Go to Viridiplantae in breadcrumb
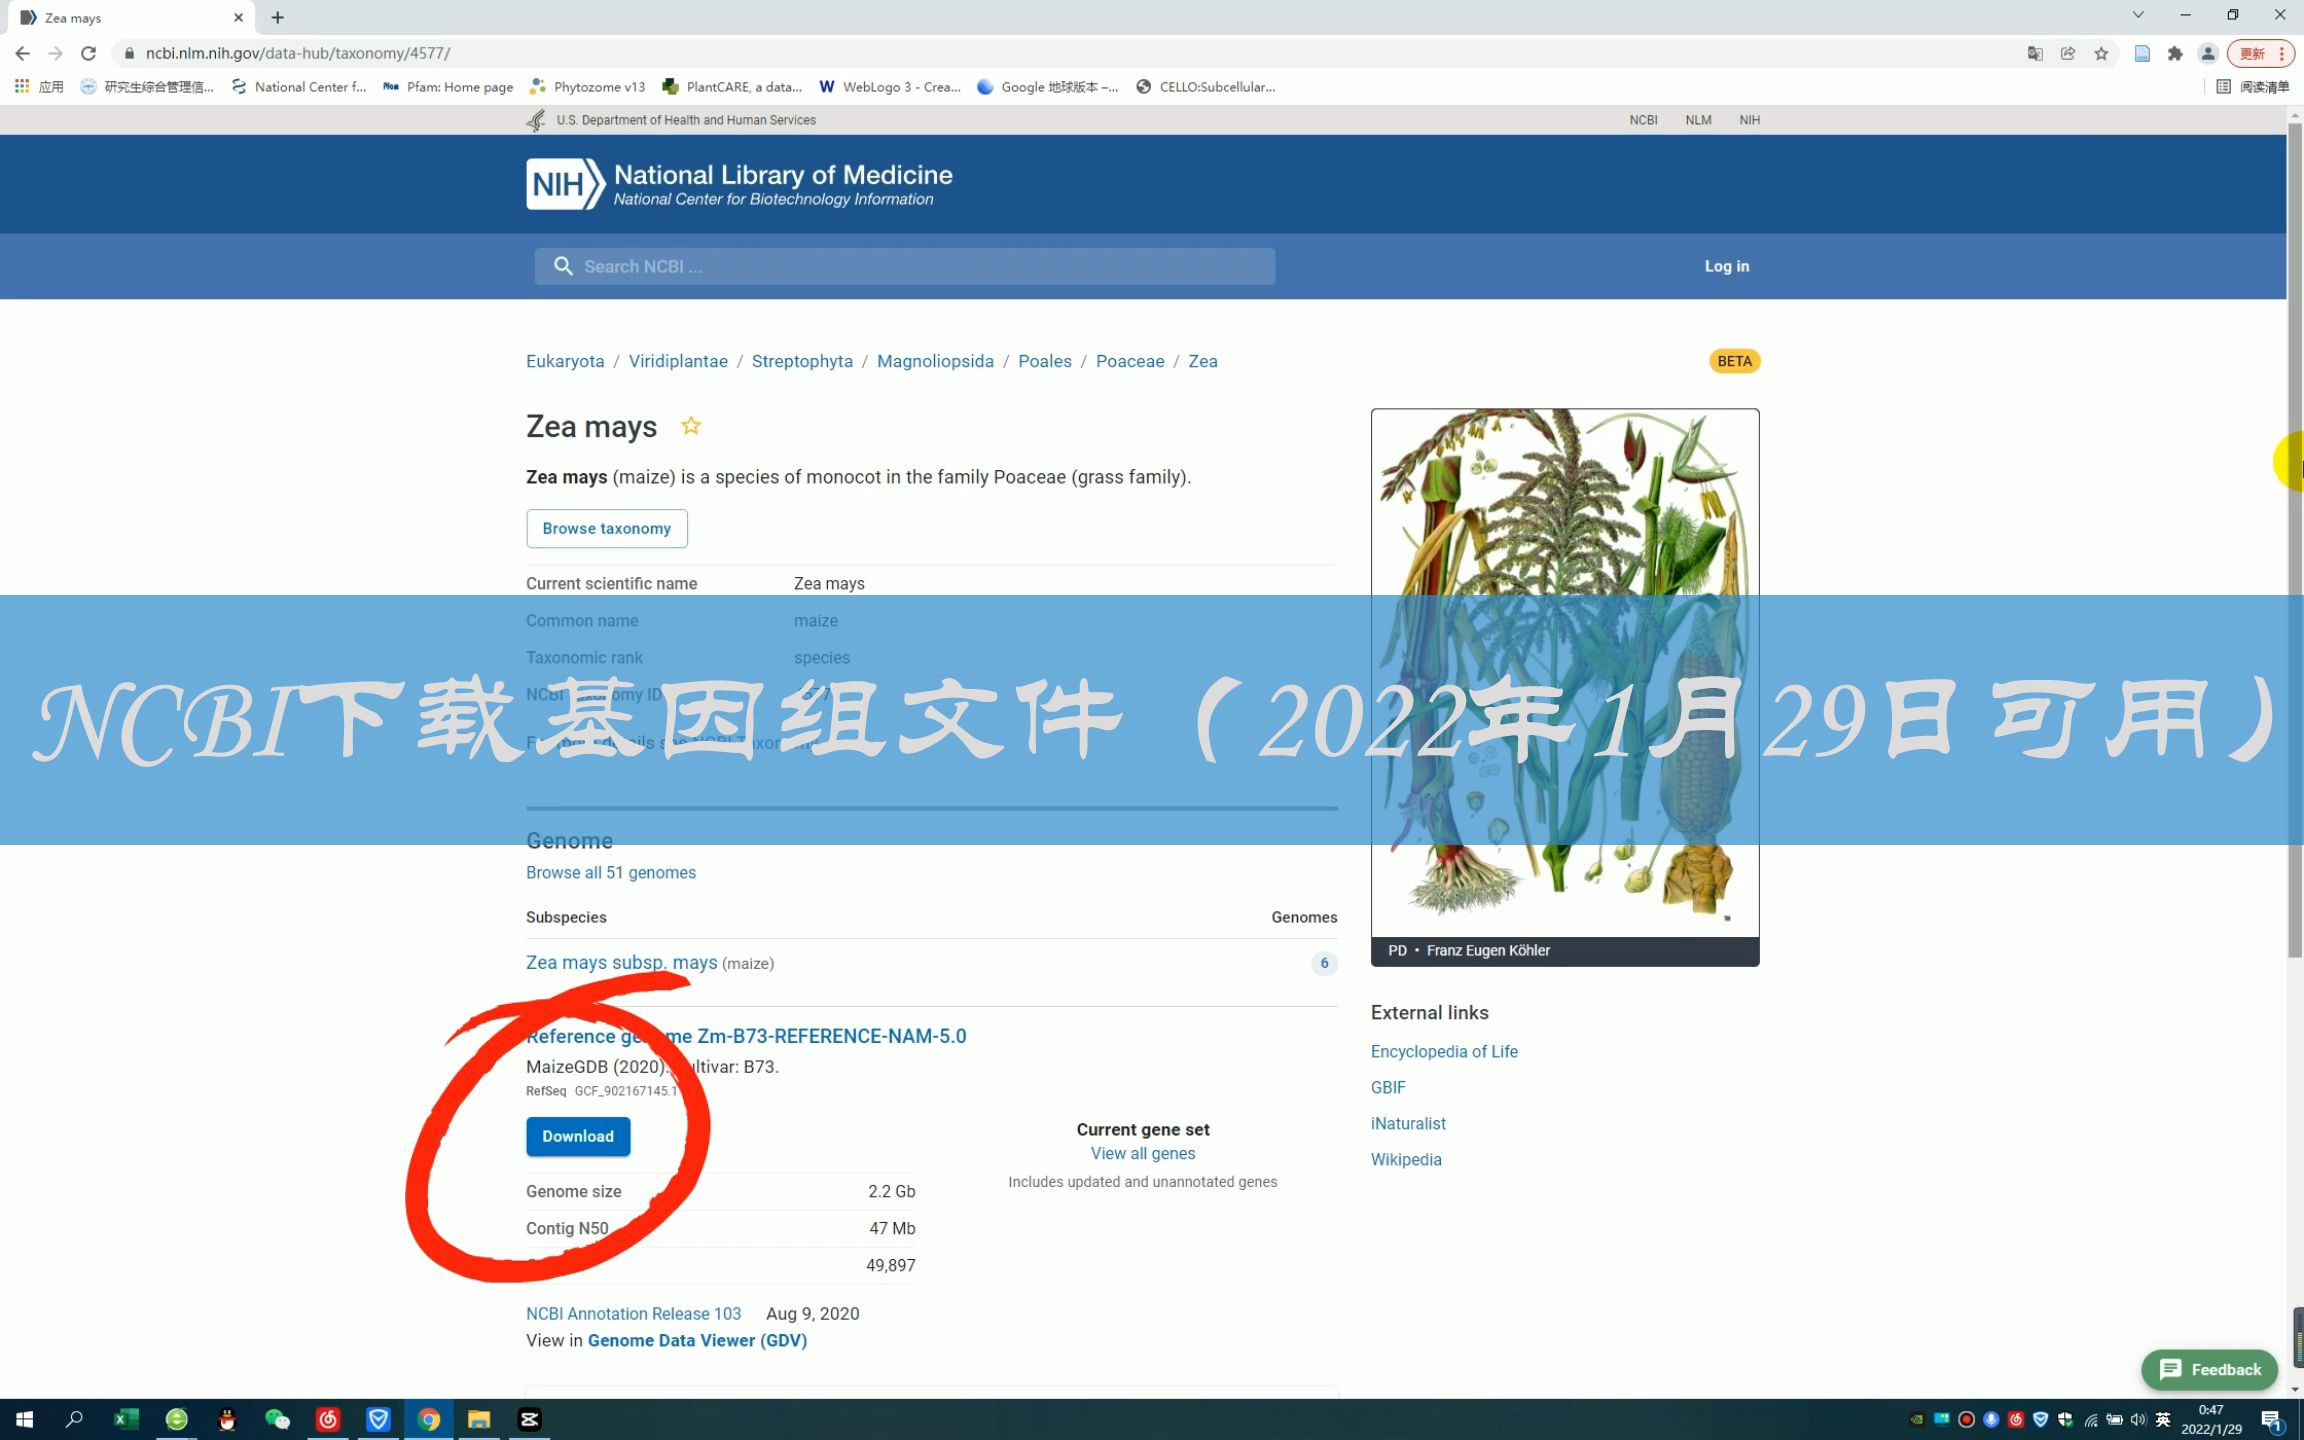This screenshot has width=2304, height=1440. point(678,361)
